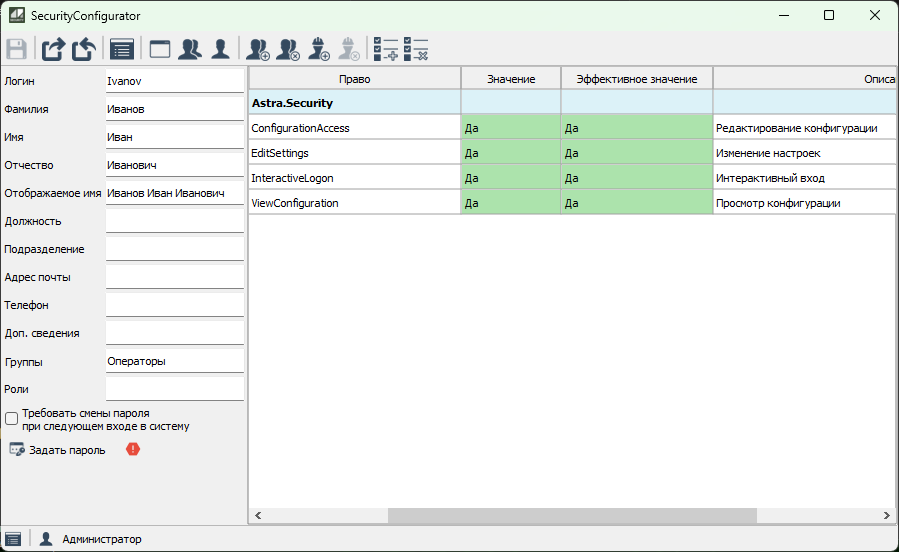The image size is (899, 552).
Task: Click the add user group icon
Action: pyautogui.click(x=258, y=48)
